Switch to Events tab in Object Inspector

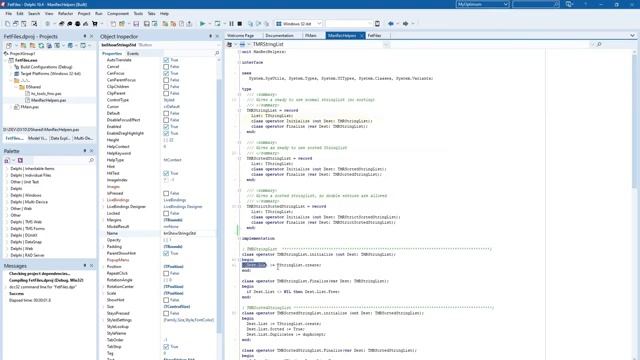(x=133, y=53)
